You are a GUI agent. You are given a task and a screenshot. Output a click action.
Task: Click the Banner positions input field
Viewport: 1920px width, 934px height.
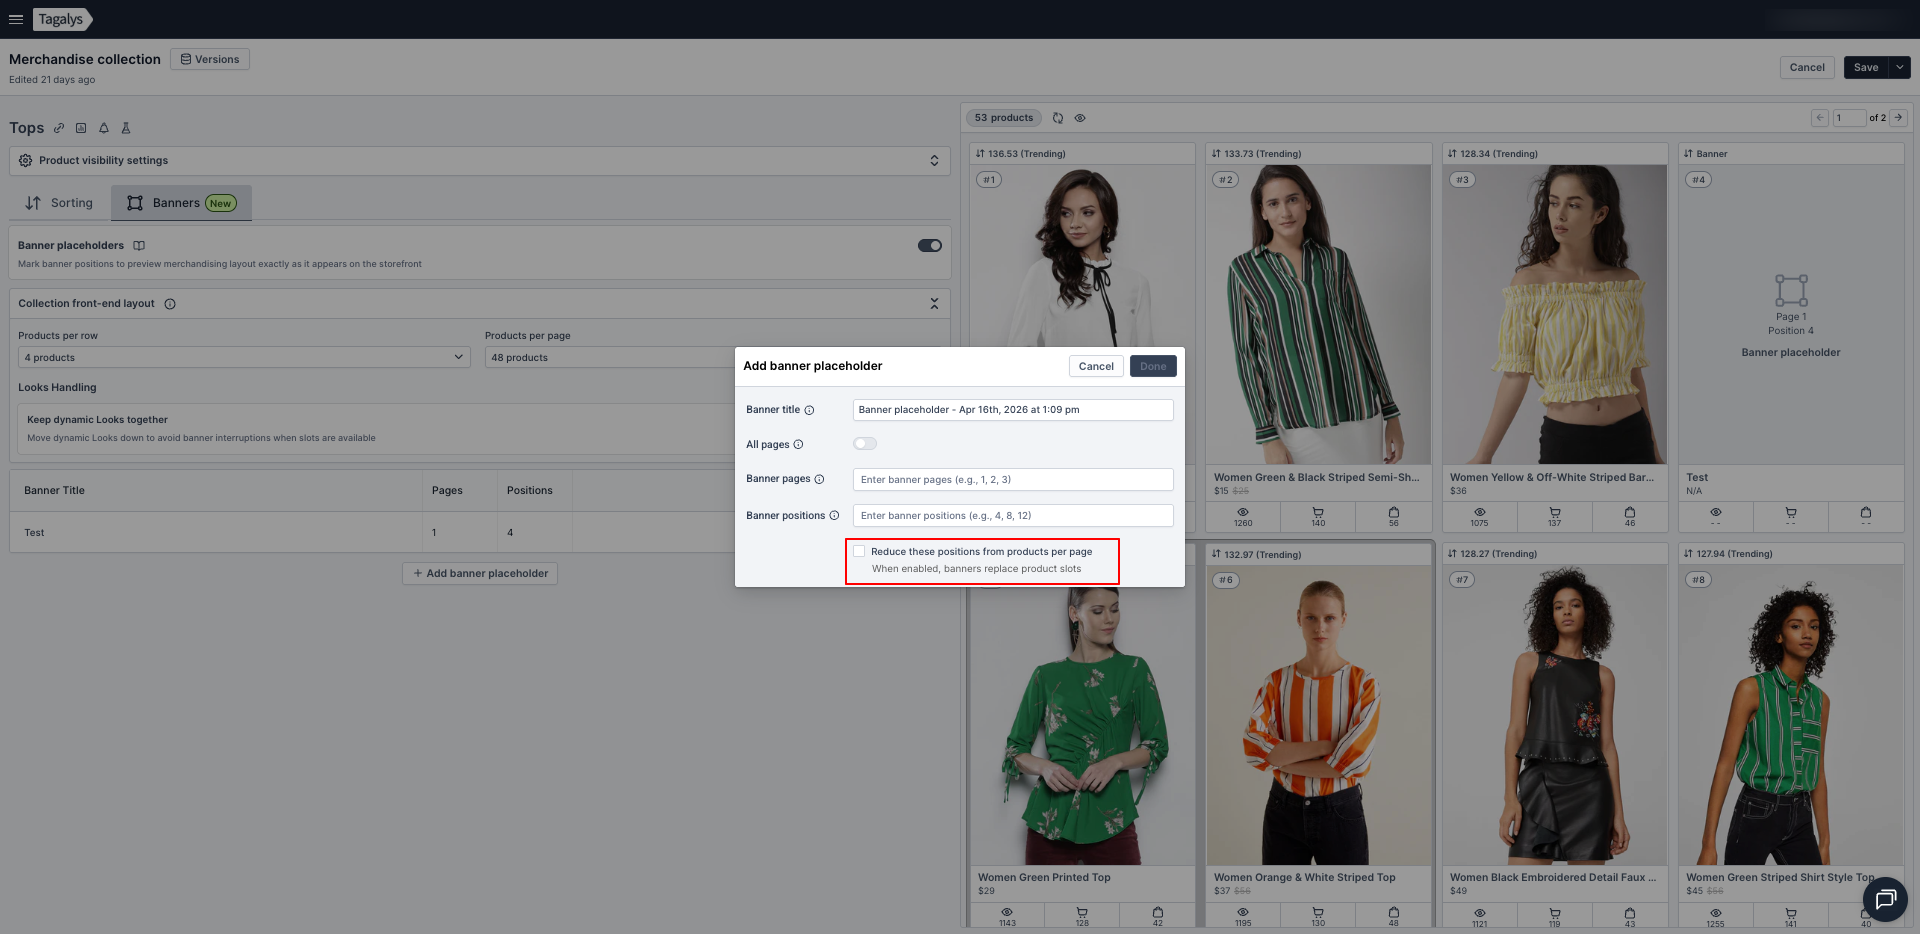[1012, 516]
